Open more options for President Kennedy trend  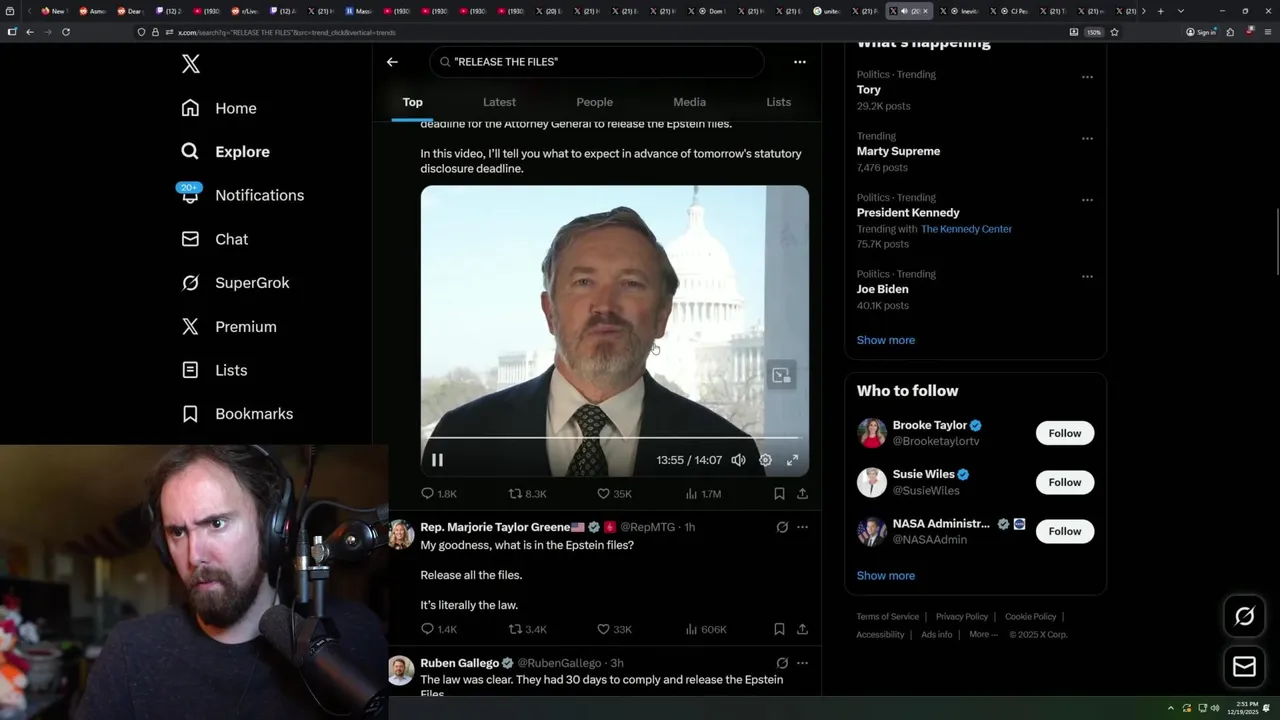click(1087, 200)
